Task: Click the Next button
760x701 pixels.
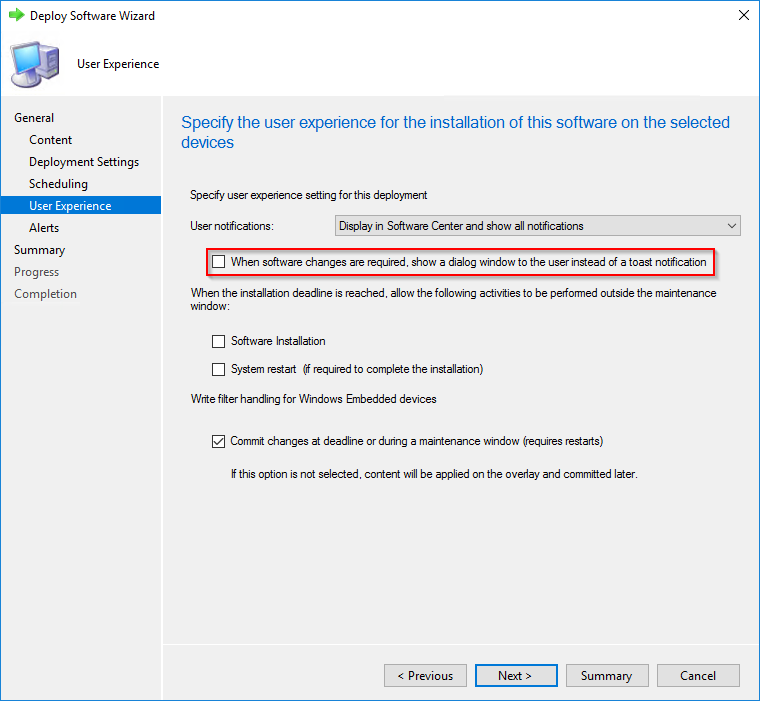Action: coord(515,676)
